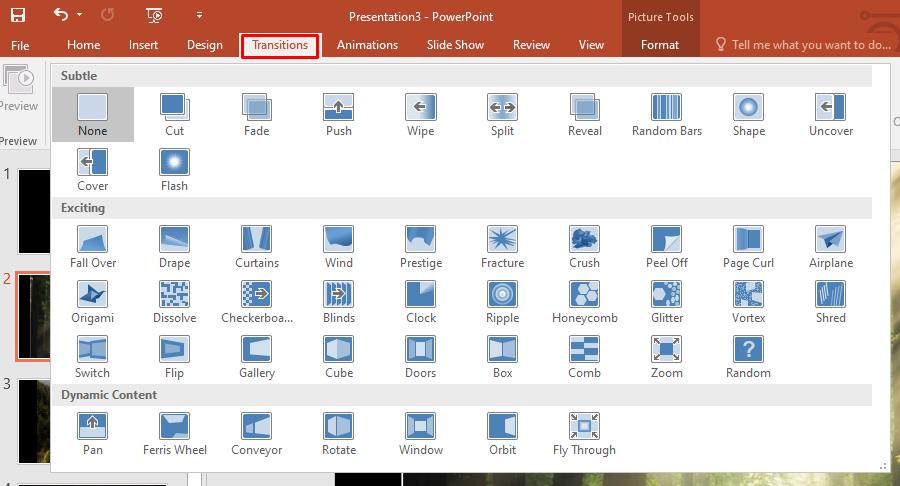Apply the Blinds transition
Viewport: 900px width, 486px height.
coord(339,302)
